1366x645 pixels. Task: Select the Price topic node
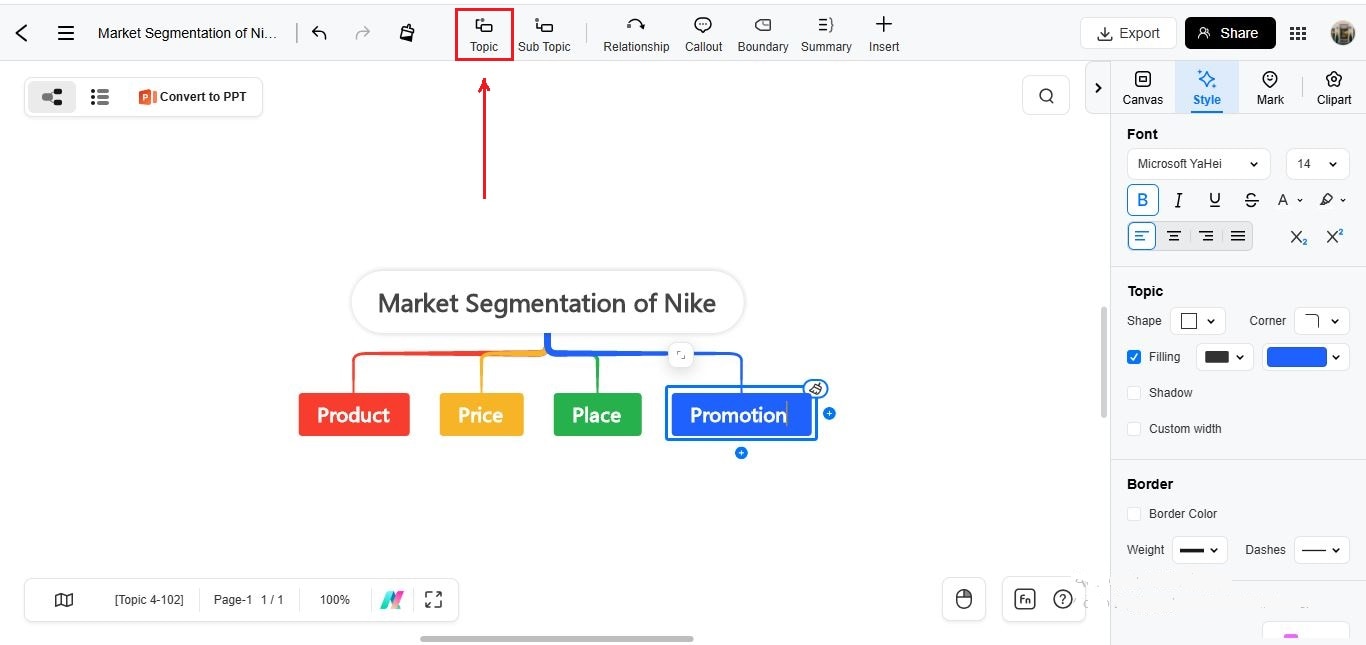pos(481,415)
